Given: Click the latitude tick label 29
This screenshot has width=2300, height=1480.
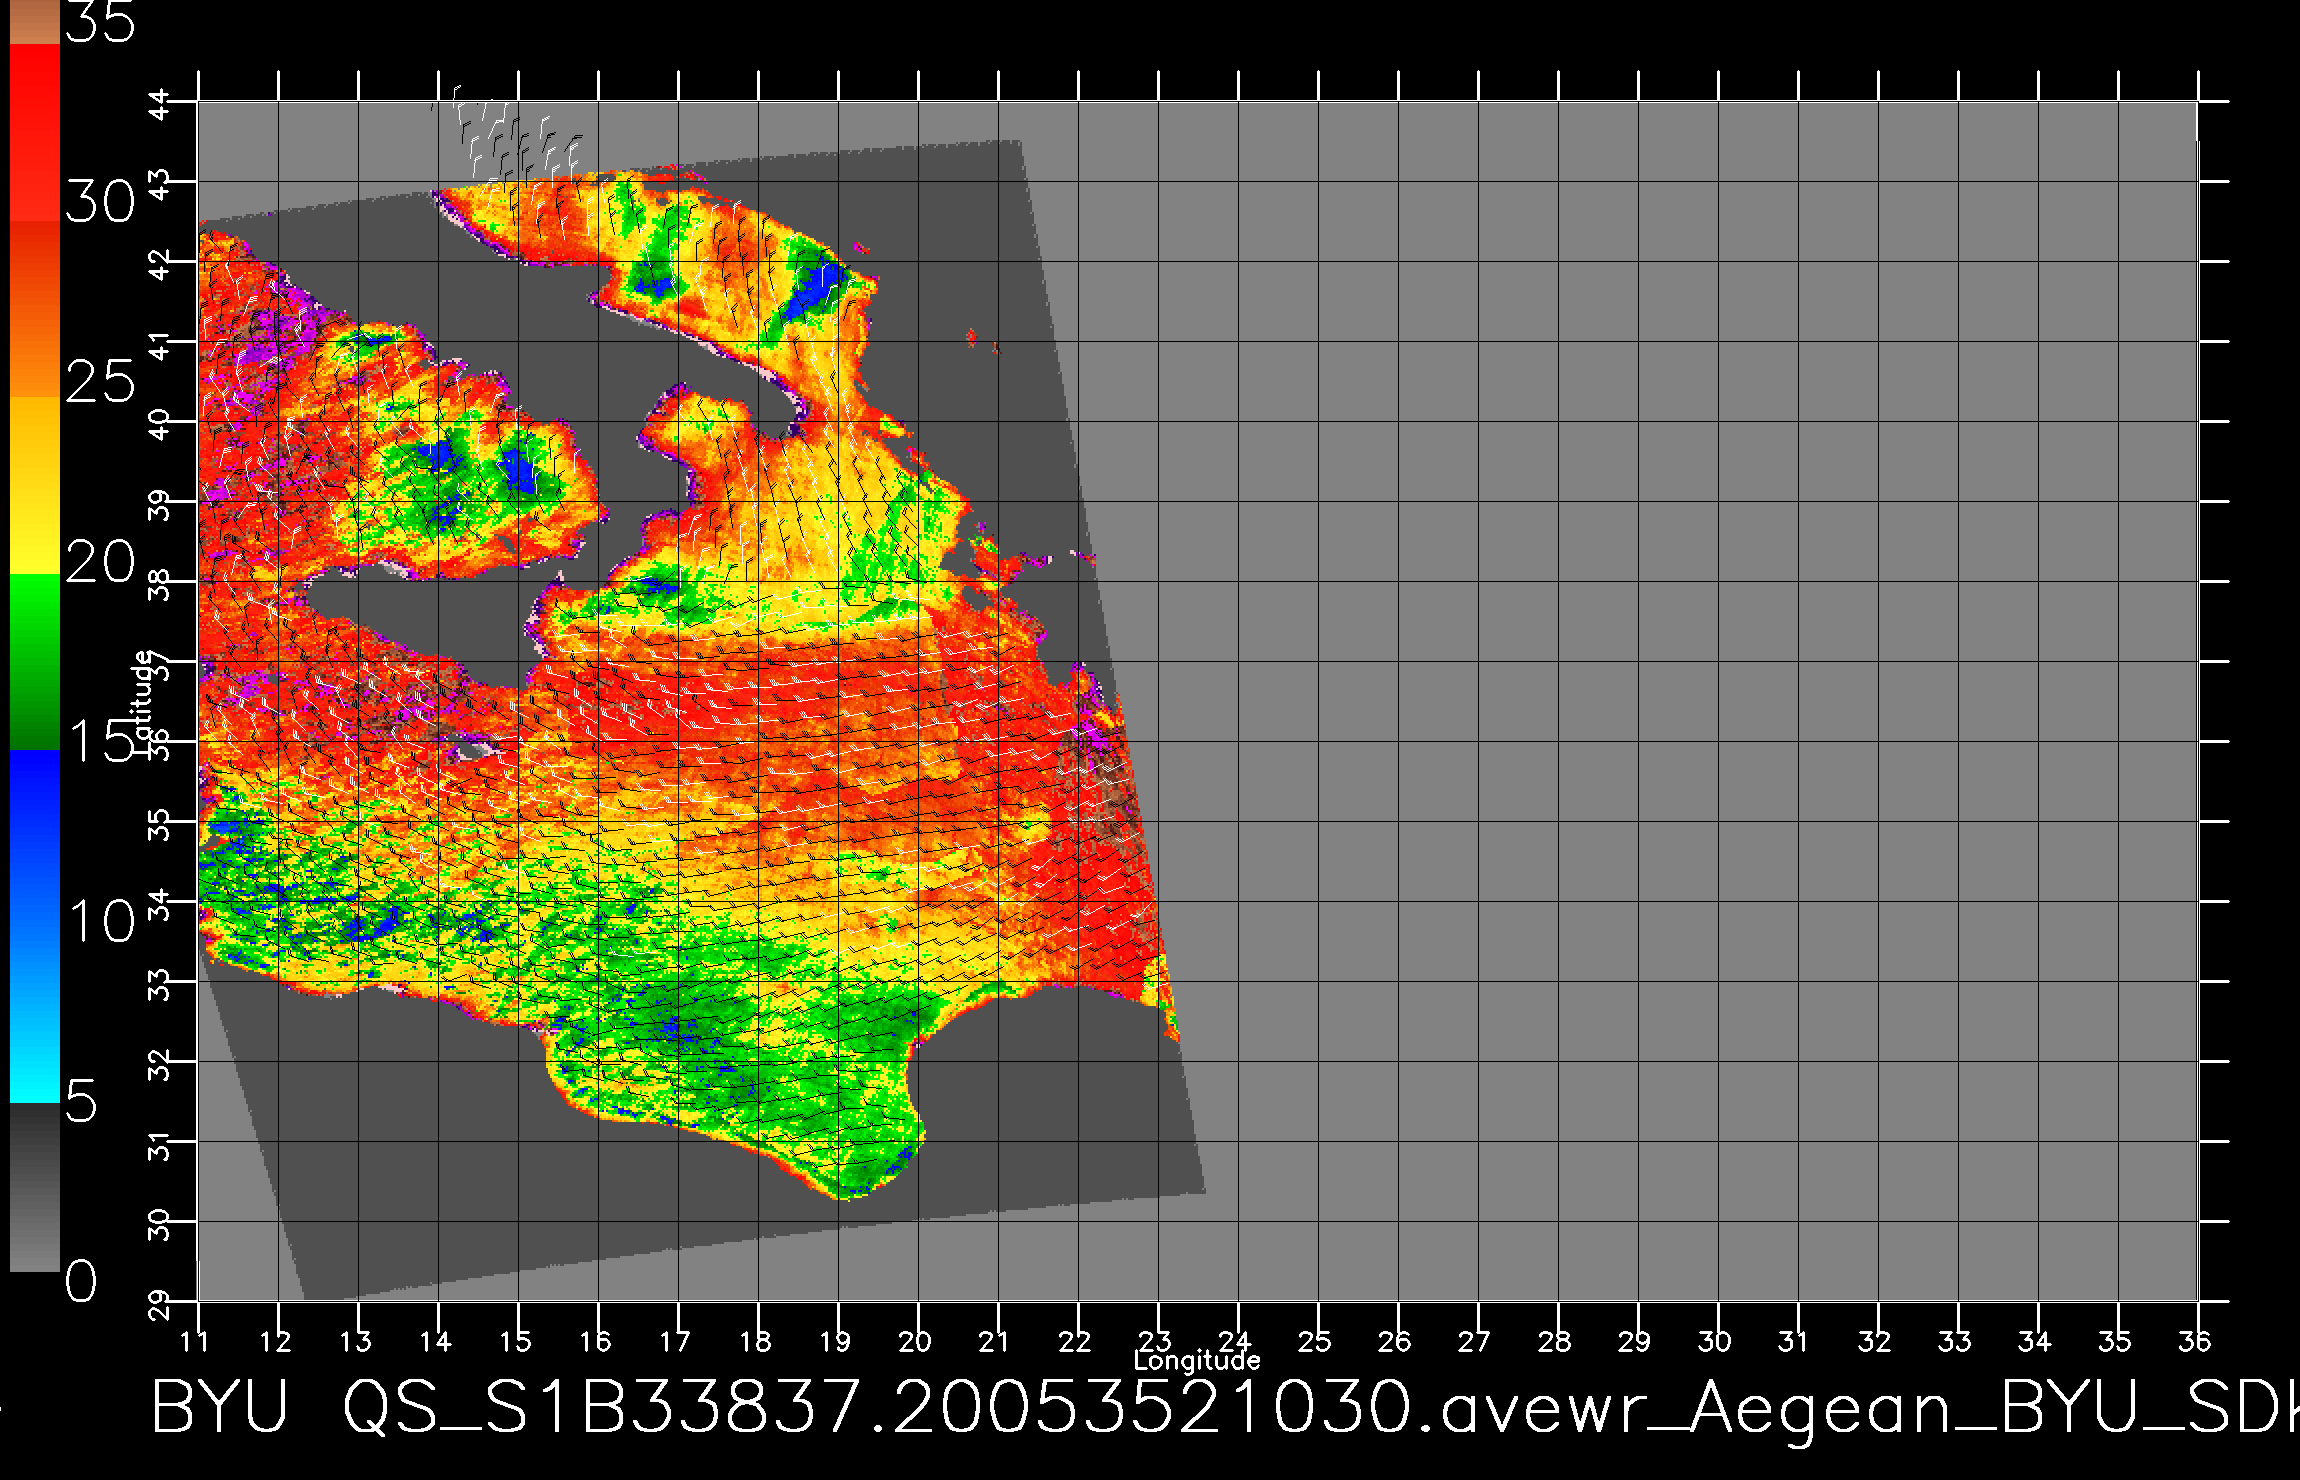Looking at the screenshot, I should pyautogui.click(x=160, y=1304).
